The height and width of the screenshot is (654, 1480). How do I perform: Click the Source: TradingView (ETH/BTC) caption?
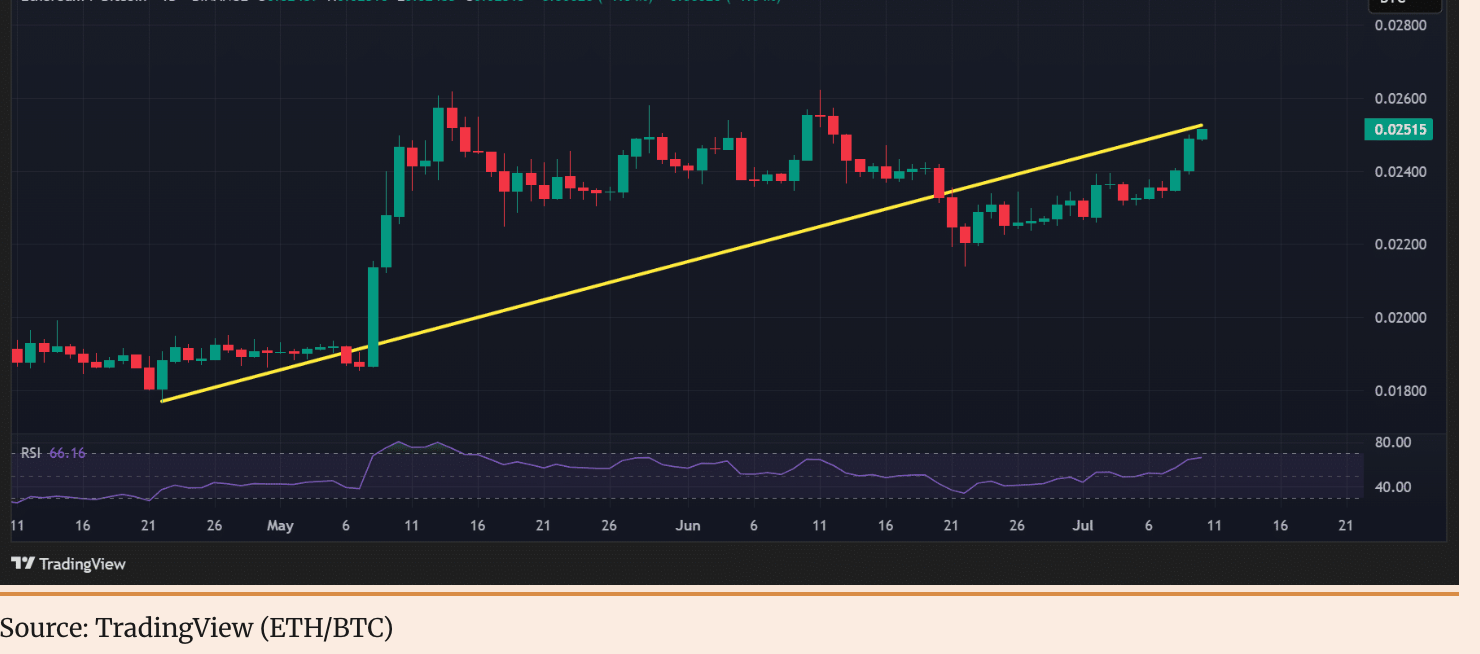click(197, 628)
